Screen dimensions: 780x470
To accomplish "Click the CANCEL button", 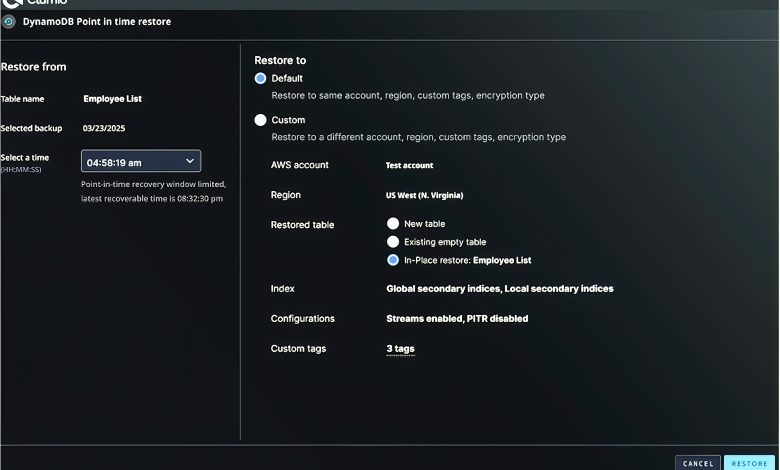I will tap(697, 463).
